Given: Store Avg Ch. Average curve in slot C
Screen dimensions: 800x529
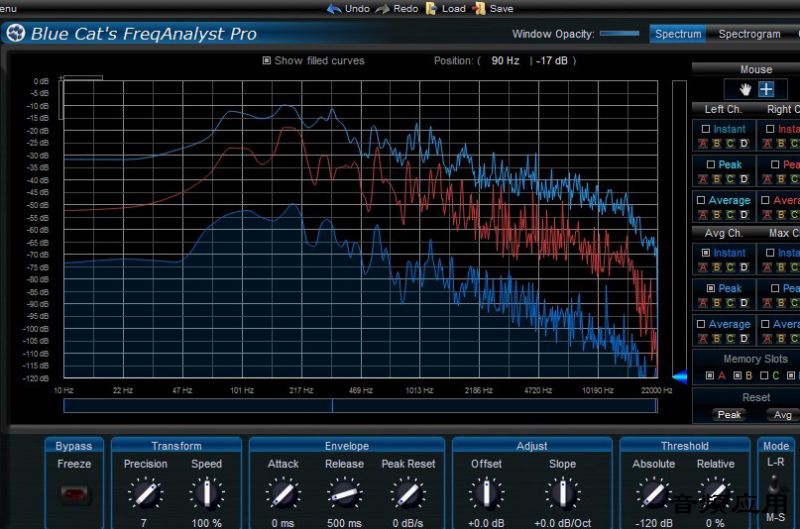Looking at the screenshot, I should coord(730,339).
